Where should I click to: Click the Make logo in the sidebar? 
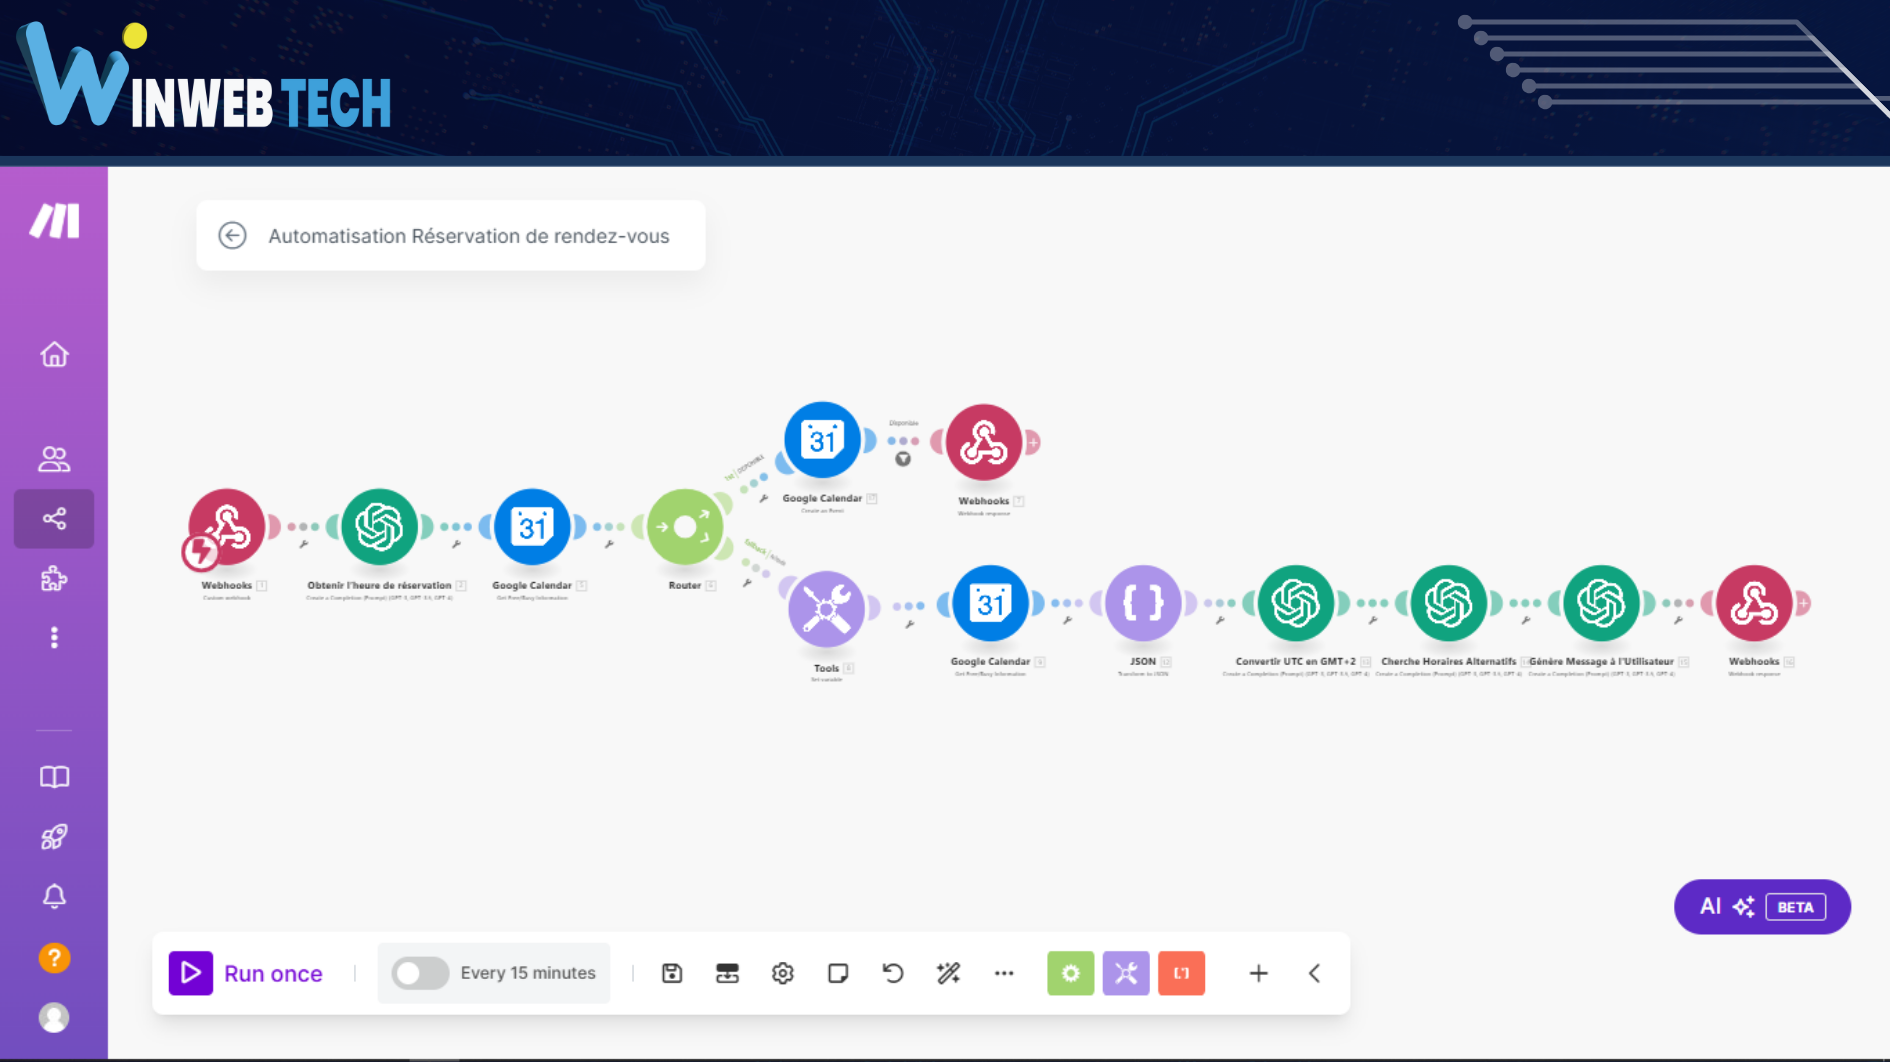point(54,221)
